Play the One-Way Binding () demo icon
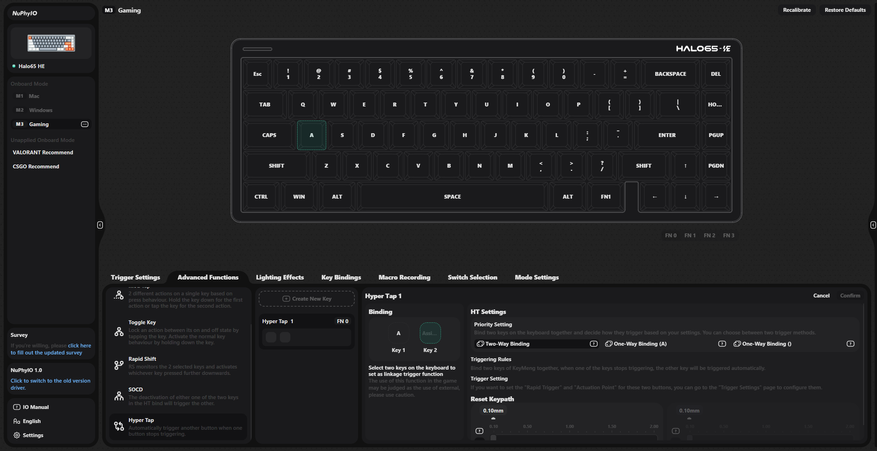Viewport: 877px width, 451px height. tap(850, 344)
